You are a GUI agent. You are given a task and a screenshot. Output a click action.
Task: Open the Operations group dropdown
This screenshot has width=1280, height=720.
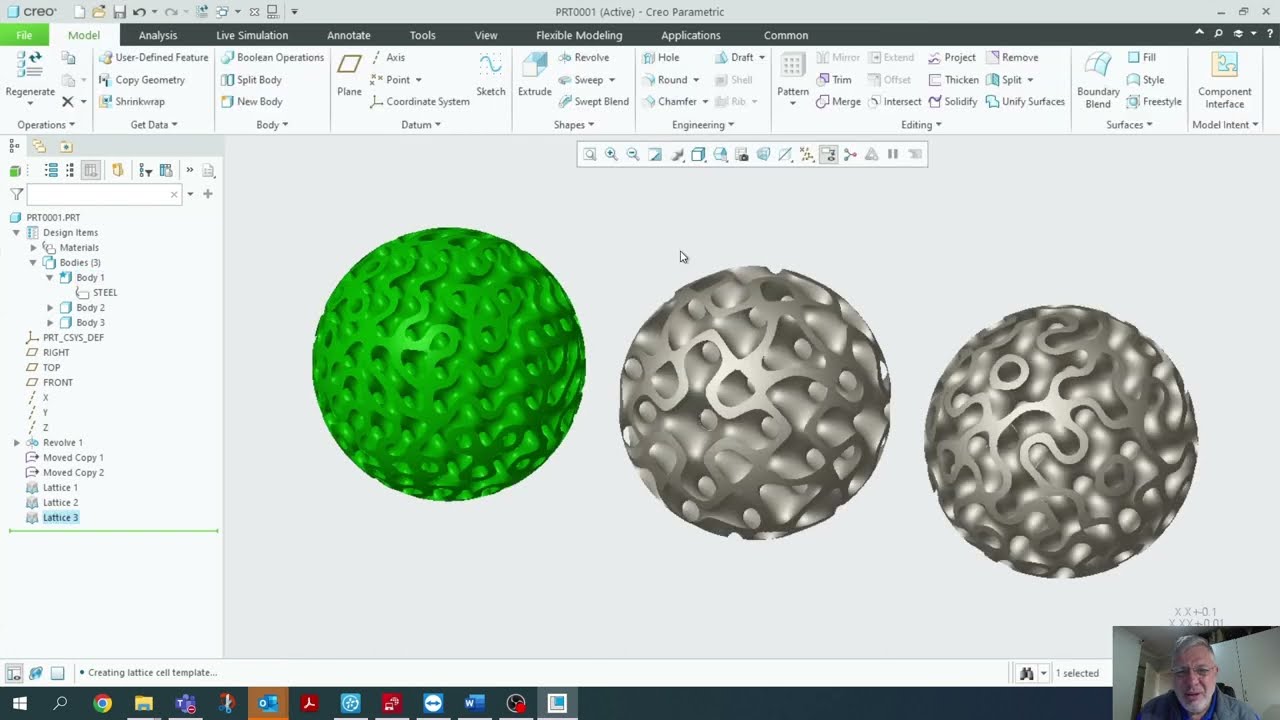click(46, 125)
